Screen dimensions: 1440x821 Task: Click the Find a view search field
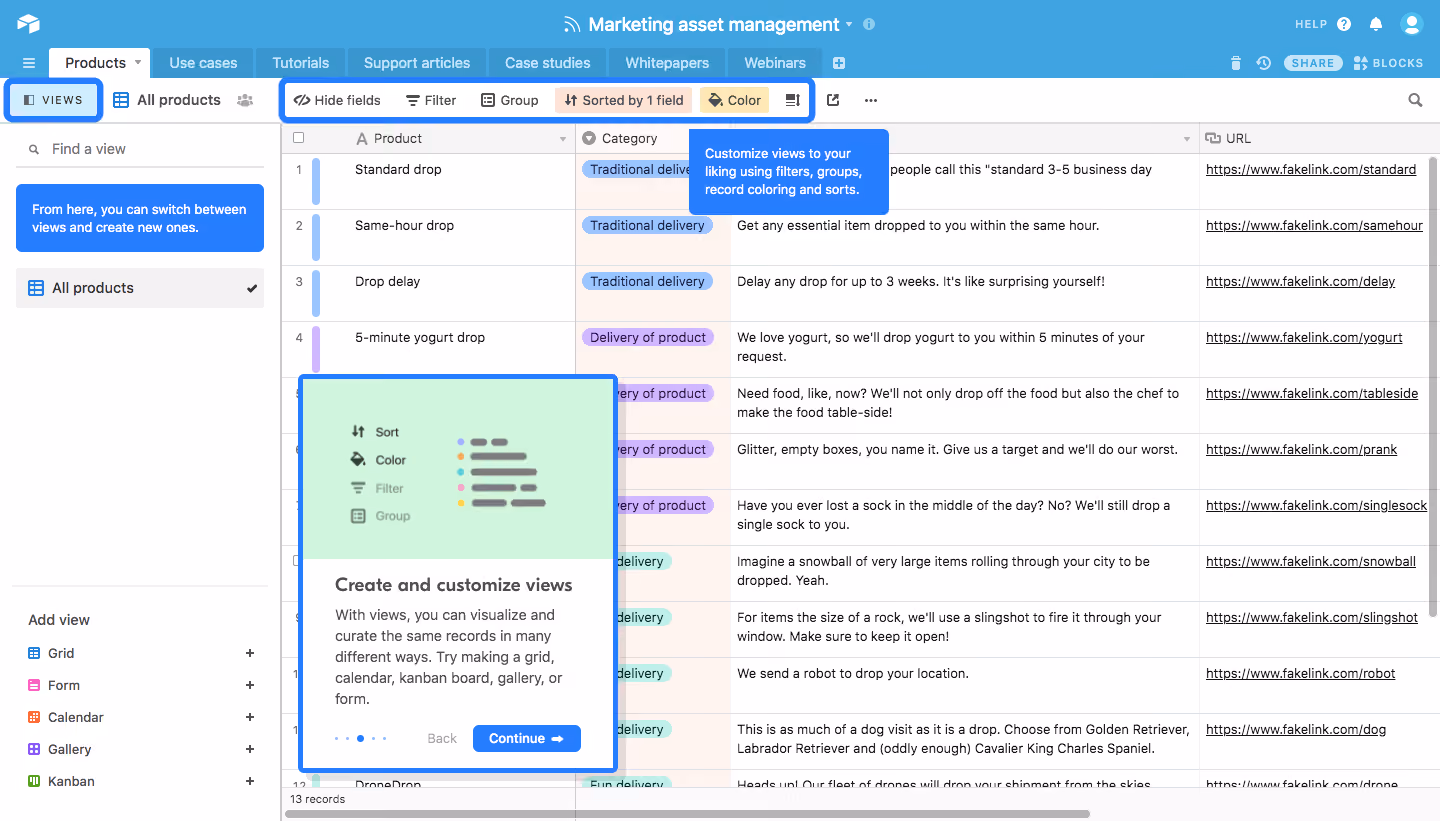tap(140, 149)
